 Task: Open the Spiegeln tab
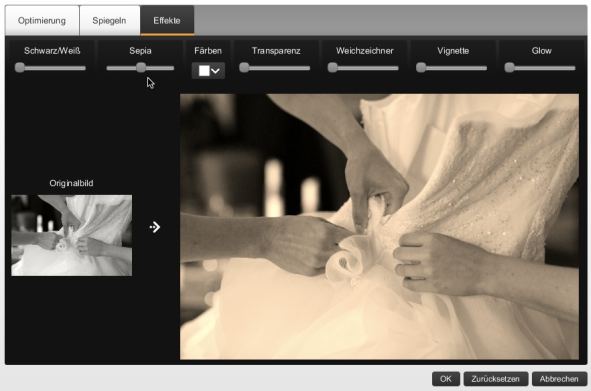(109, 20)
